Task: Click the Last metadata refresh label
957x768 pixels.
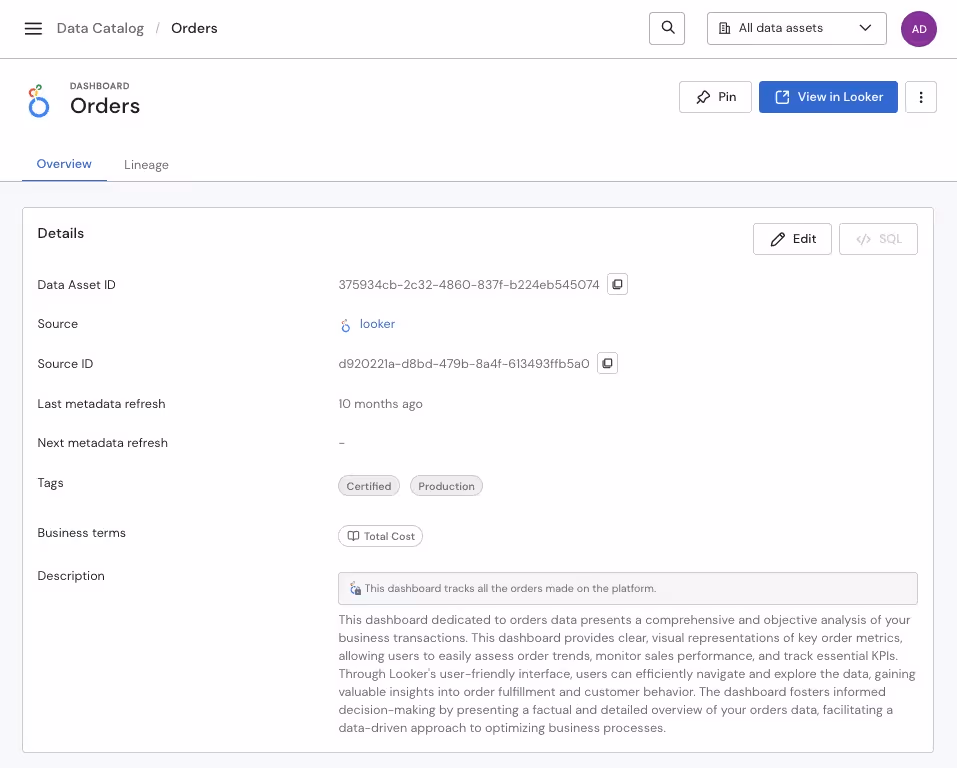Action: point(101,404)
